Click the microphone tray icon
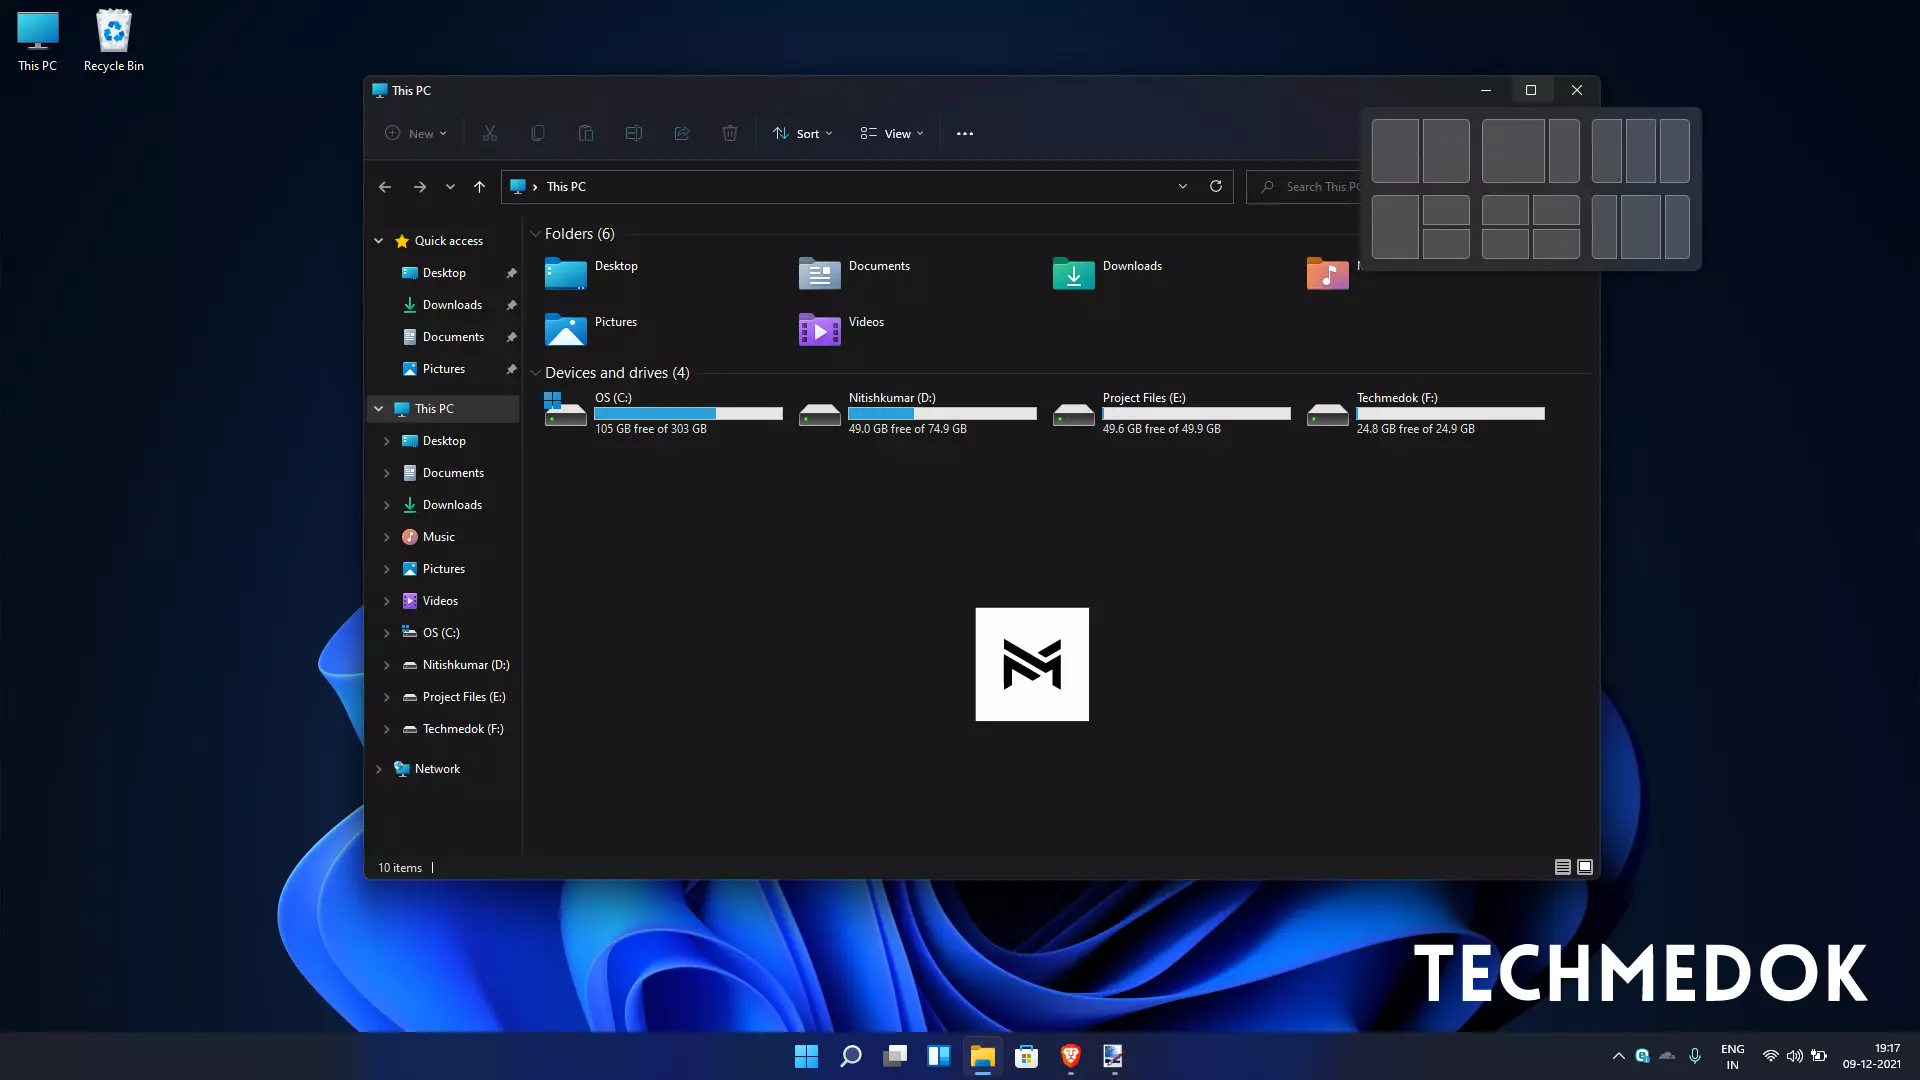 coord(1695,1056)
